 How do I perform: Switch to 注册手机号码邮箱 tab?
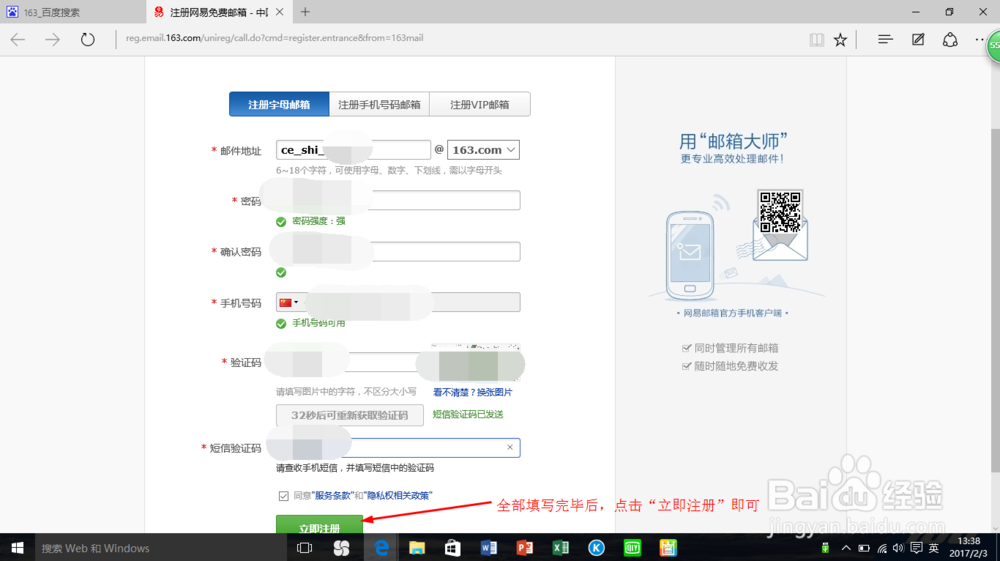(379, 105)
